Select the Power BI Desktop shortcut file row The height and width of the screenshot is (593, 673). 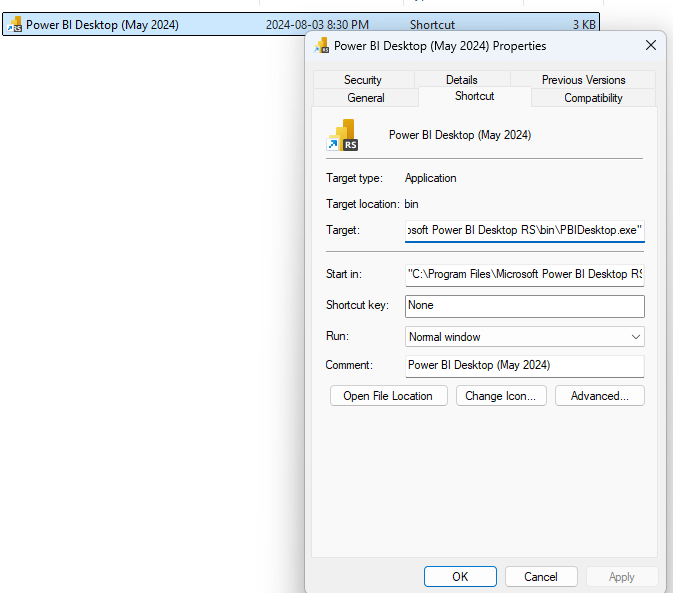pyautogui.click(x=300, y=24)
